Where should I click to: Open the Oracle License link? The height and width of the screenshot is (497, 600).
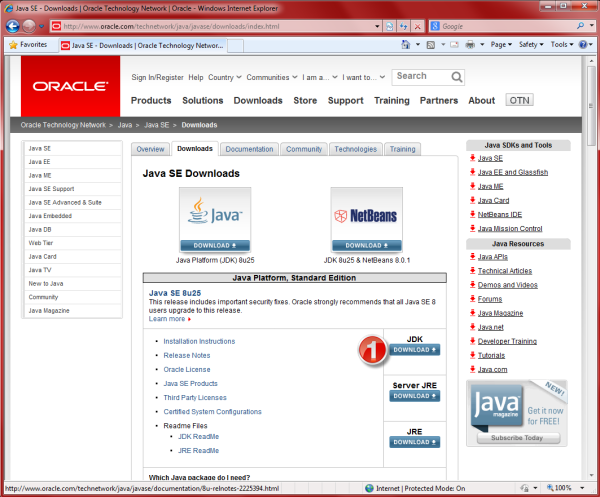187,370
